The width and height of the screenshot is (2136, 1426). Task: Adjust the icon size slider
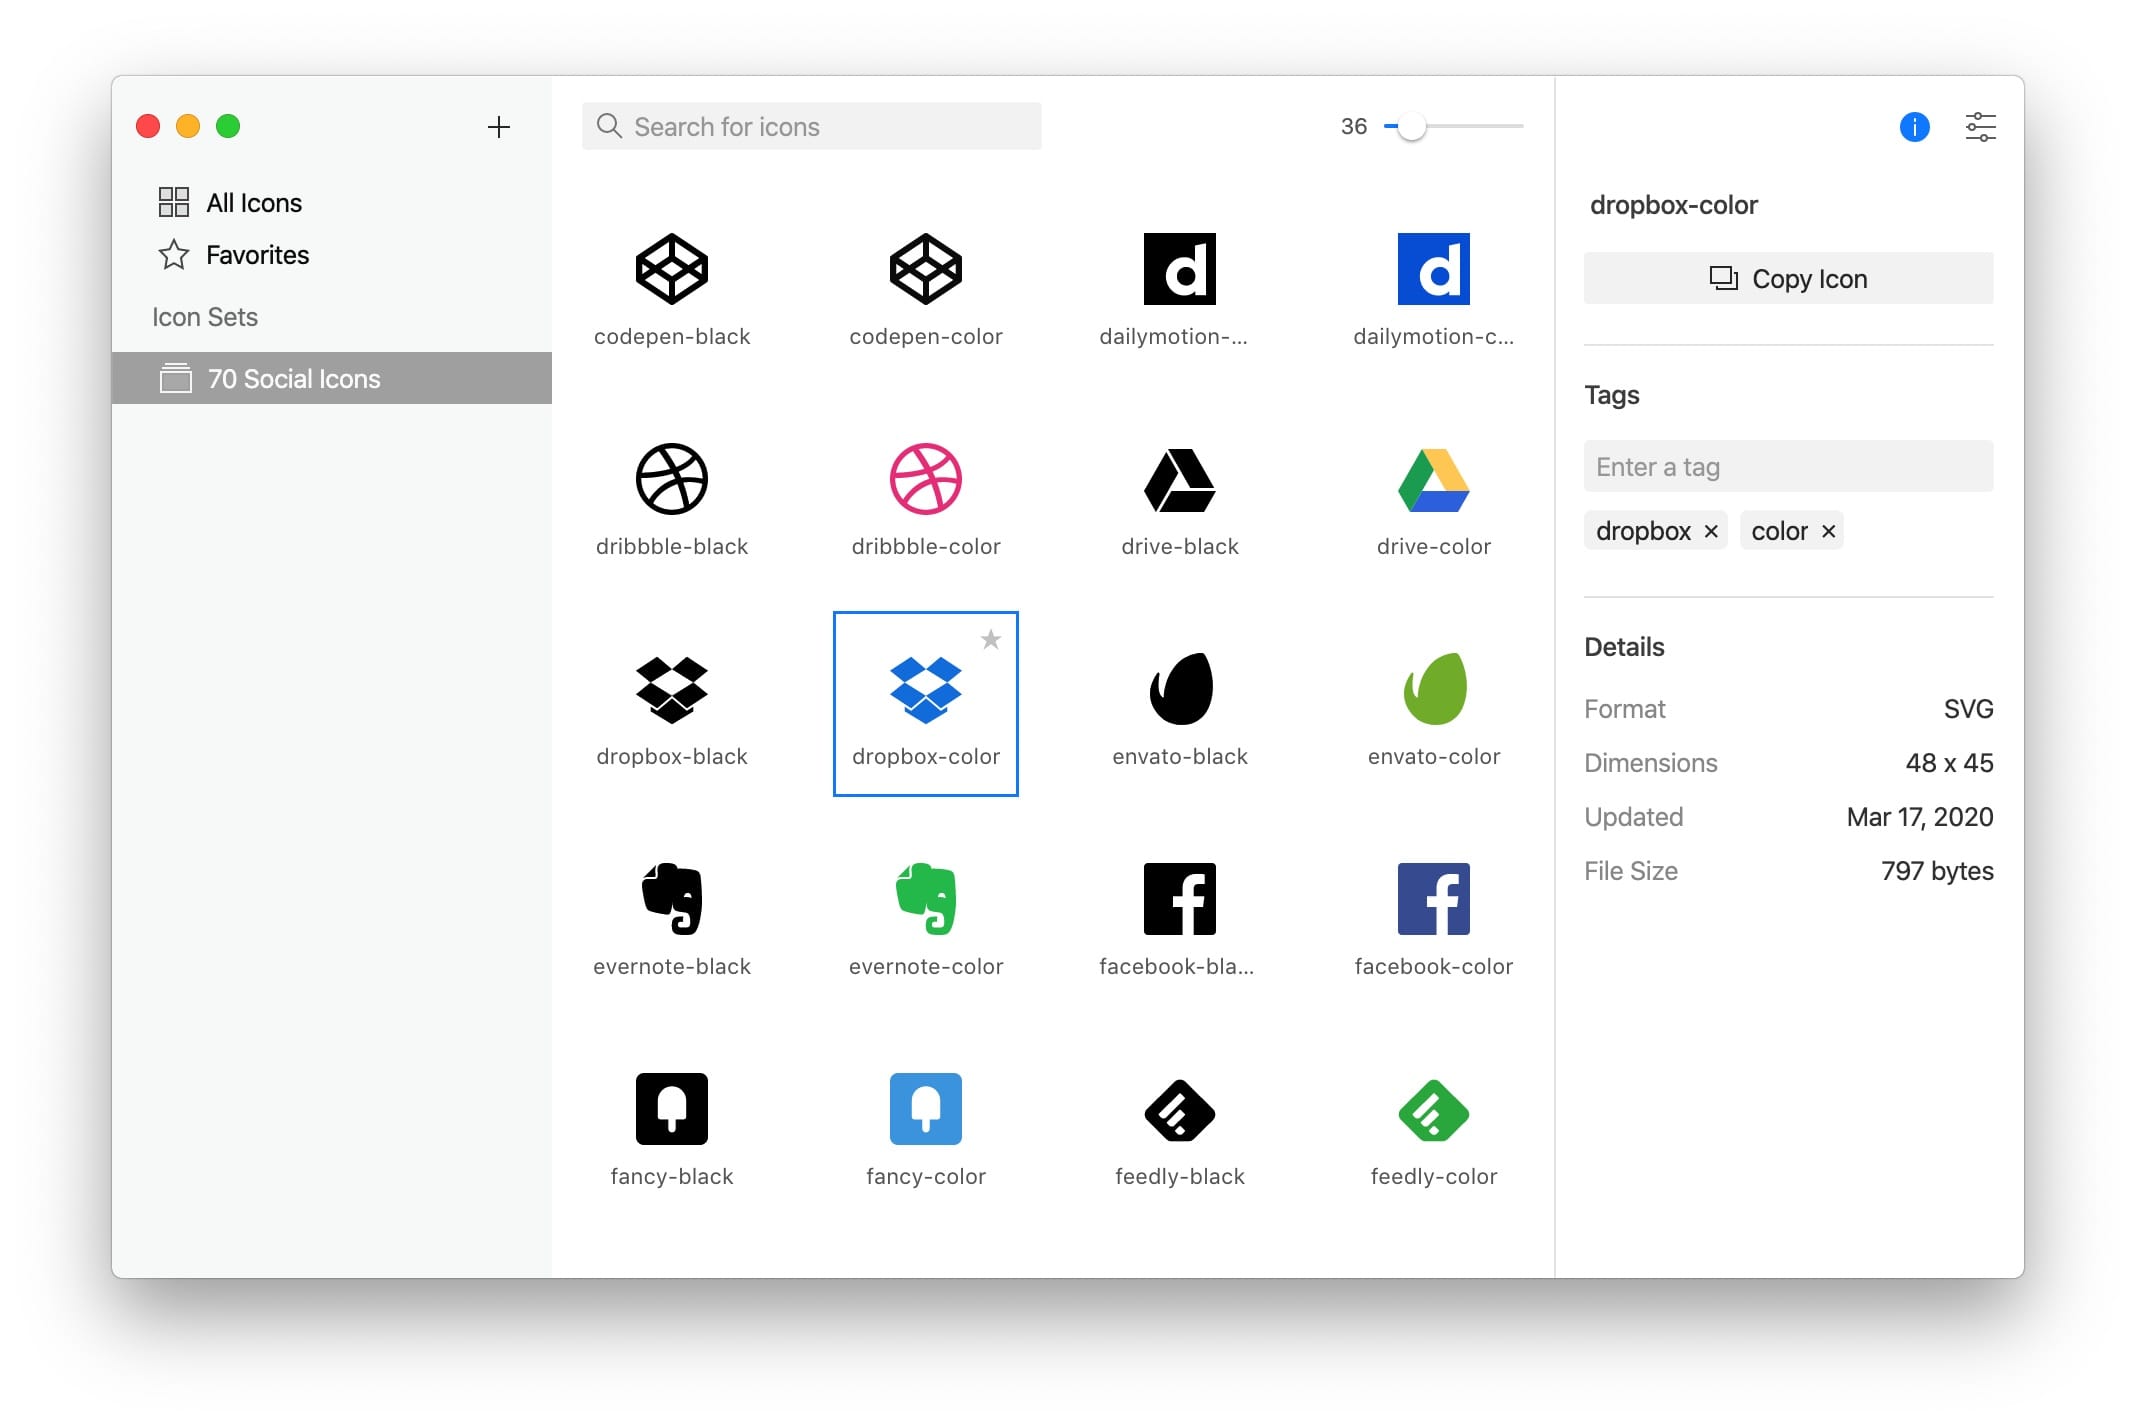point(1411,127)
